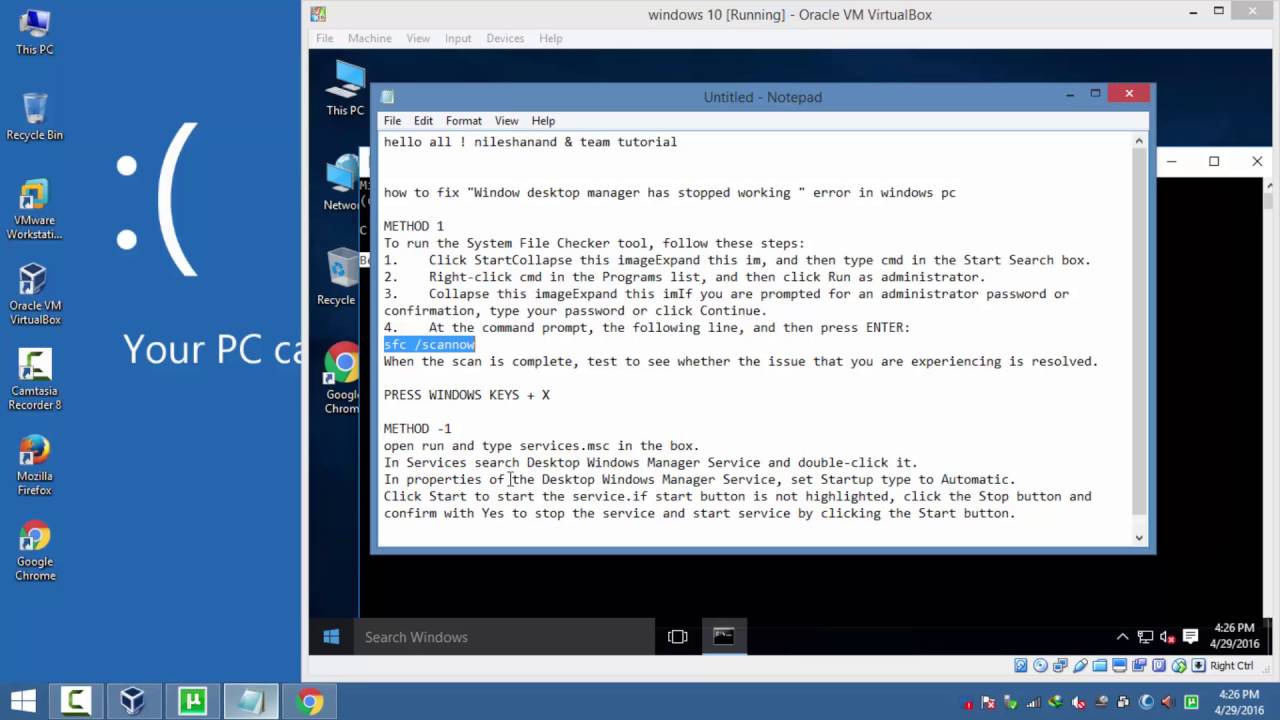
Task: Open Google Chrome on host taskbar
Action: (310, 702)
